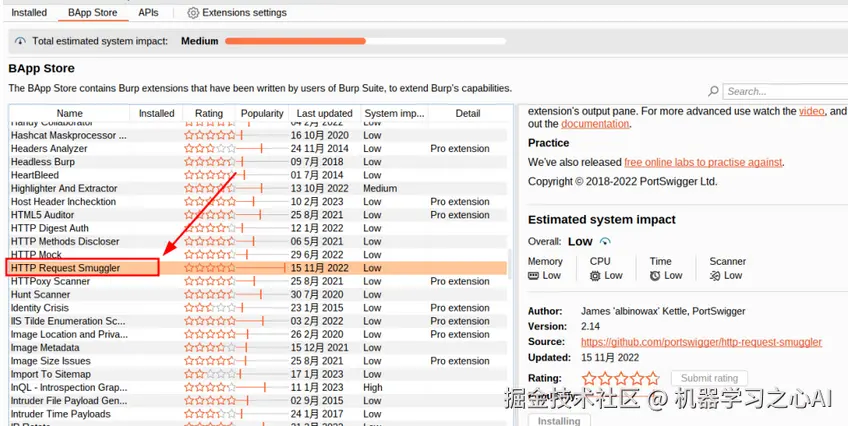The height and width of the screenshot is (426, 848).
Task: Sort by Popularity column header
Action: point(262,114)
